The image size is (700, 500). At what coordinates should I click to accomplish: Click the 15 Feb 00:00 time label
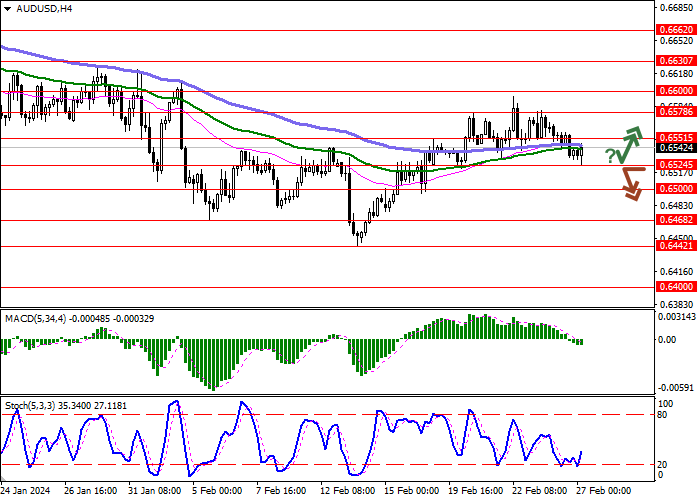(x=412, y=491)
